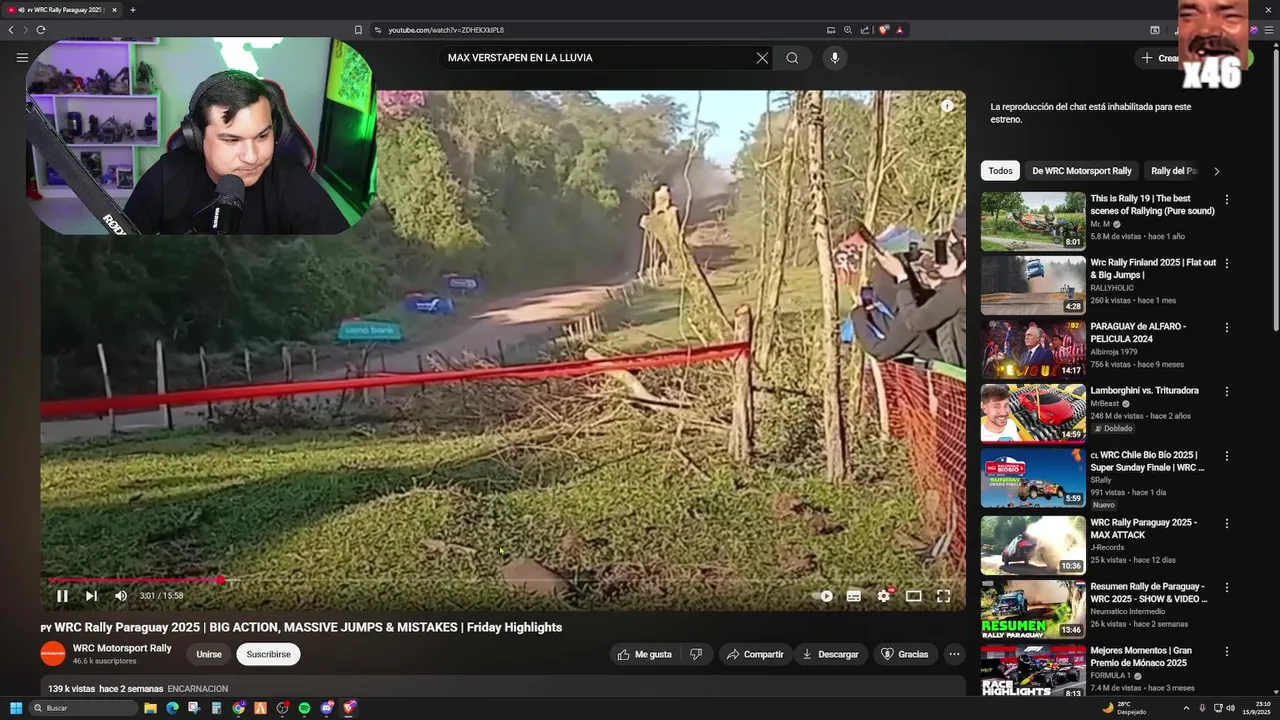
Task: Subscribe with the Suscribirse button
Action: click(268, 654)
